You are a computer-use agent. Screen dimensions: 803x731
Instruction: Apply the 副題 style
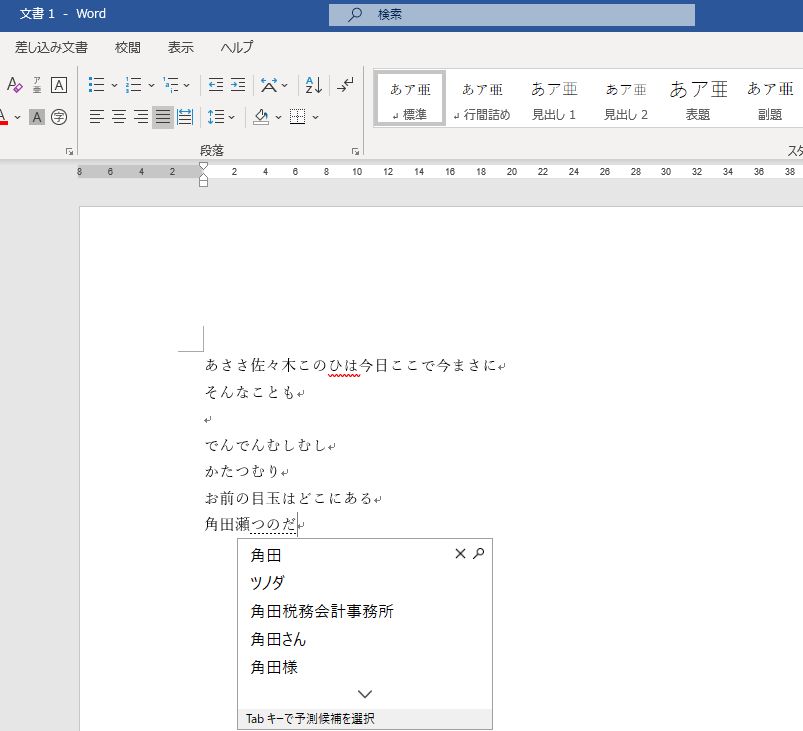point(770,98)
